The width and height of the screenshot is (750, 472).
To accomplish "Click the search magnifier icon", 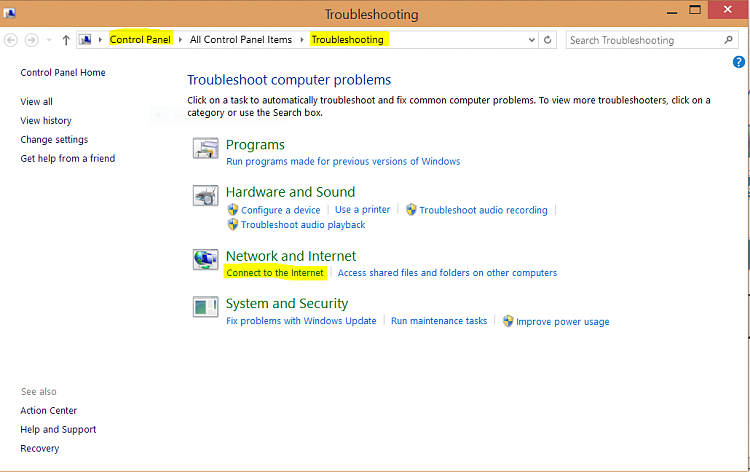I will [728, 40].
